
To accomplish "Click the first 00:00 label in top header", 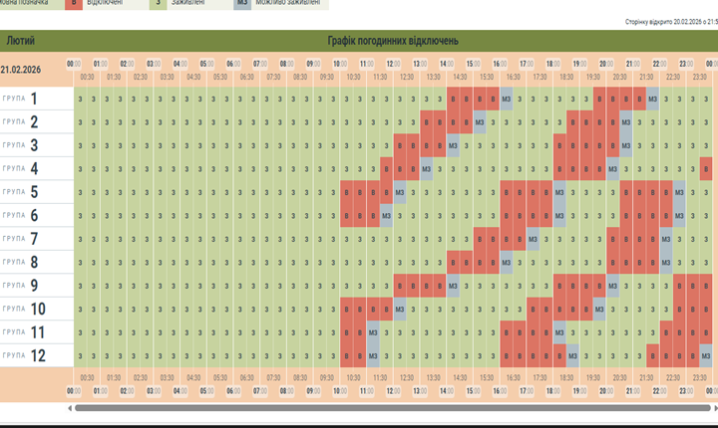I will pos(73,64).
